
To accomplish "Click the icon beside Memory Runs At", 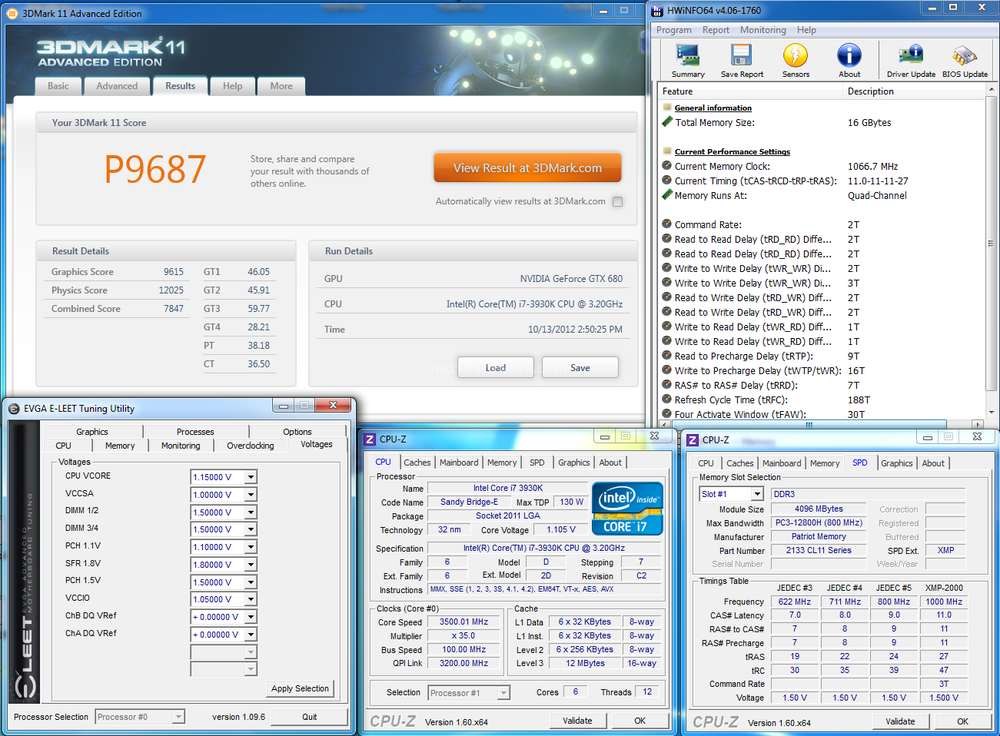I will (667, 195).
